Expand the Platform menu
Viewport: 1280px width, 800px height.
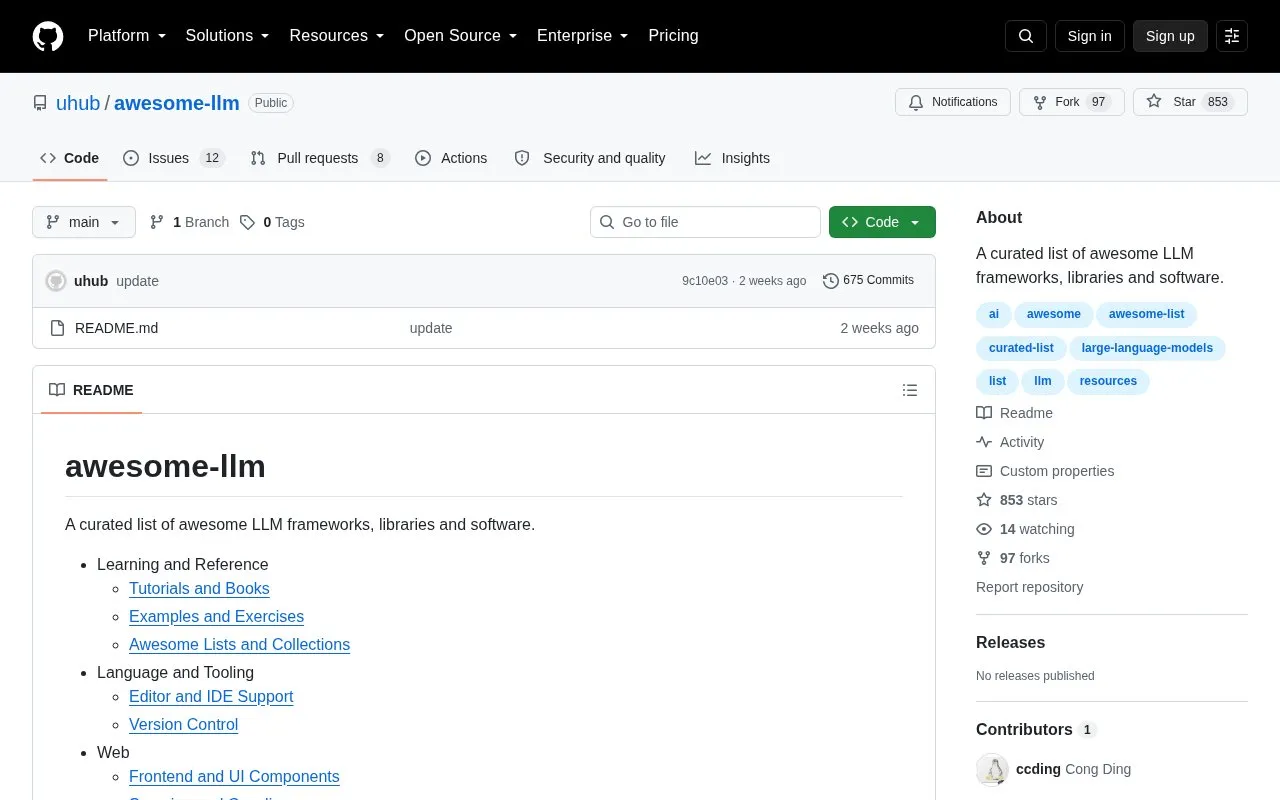click(127, 36)
